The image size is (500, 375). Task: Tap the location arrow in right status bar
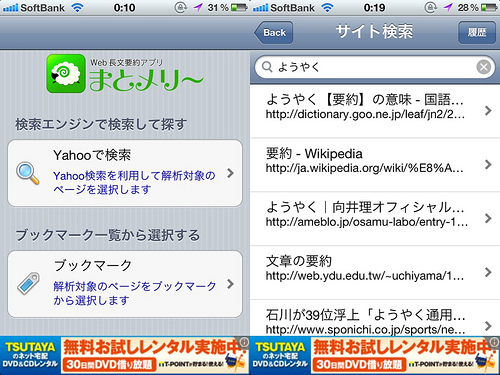pyautogui.click(x=448, y=7)
